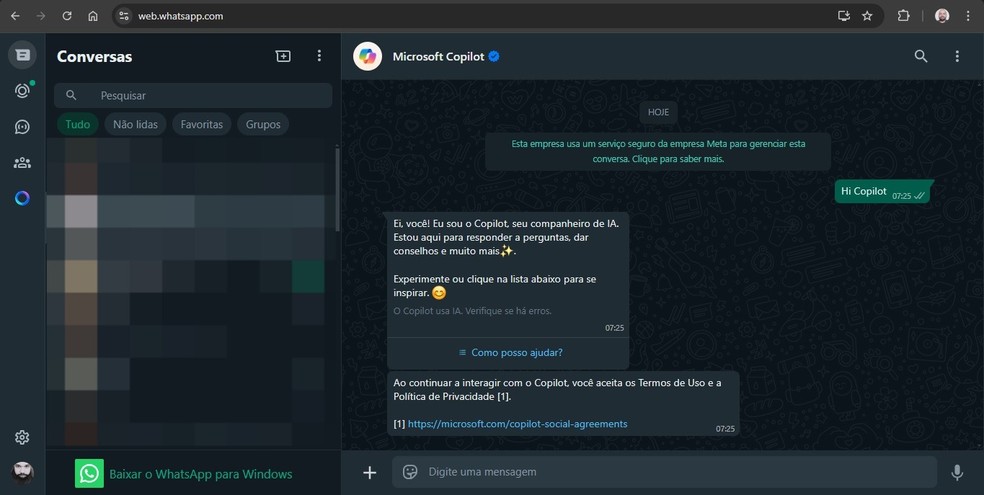Reload the web.whatsapp.com page
The height and width of the screenshot is (495, 984).
pyautogui.click(x=67, y=16)
